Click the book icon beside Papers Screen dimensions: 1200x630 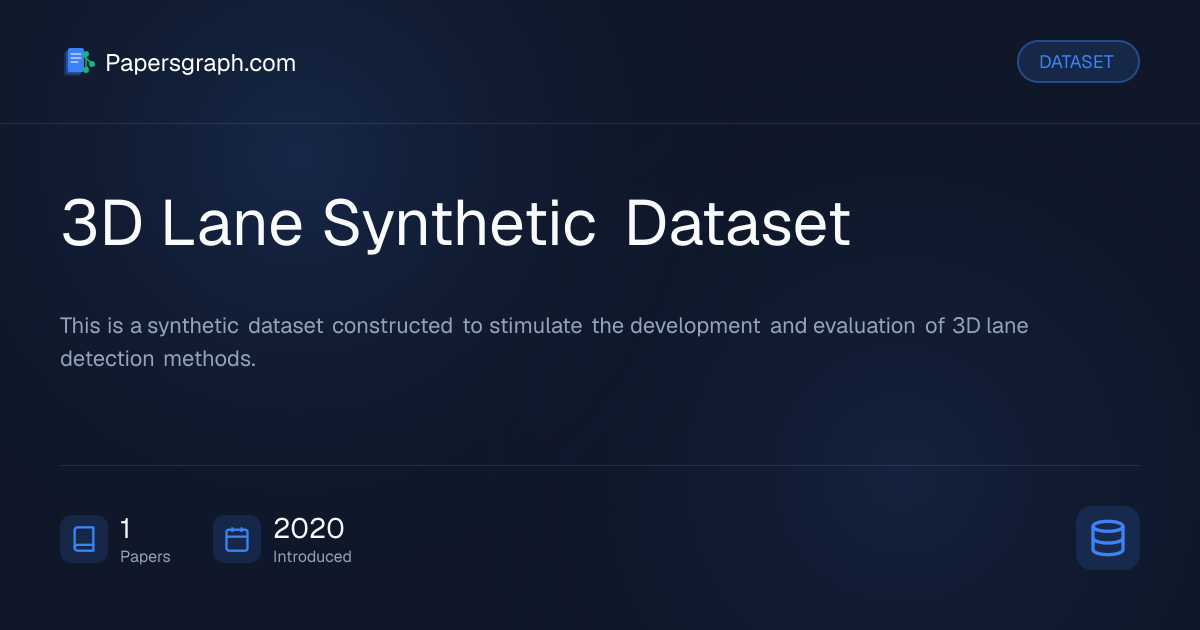pos(84,539)
